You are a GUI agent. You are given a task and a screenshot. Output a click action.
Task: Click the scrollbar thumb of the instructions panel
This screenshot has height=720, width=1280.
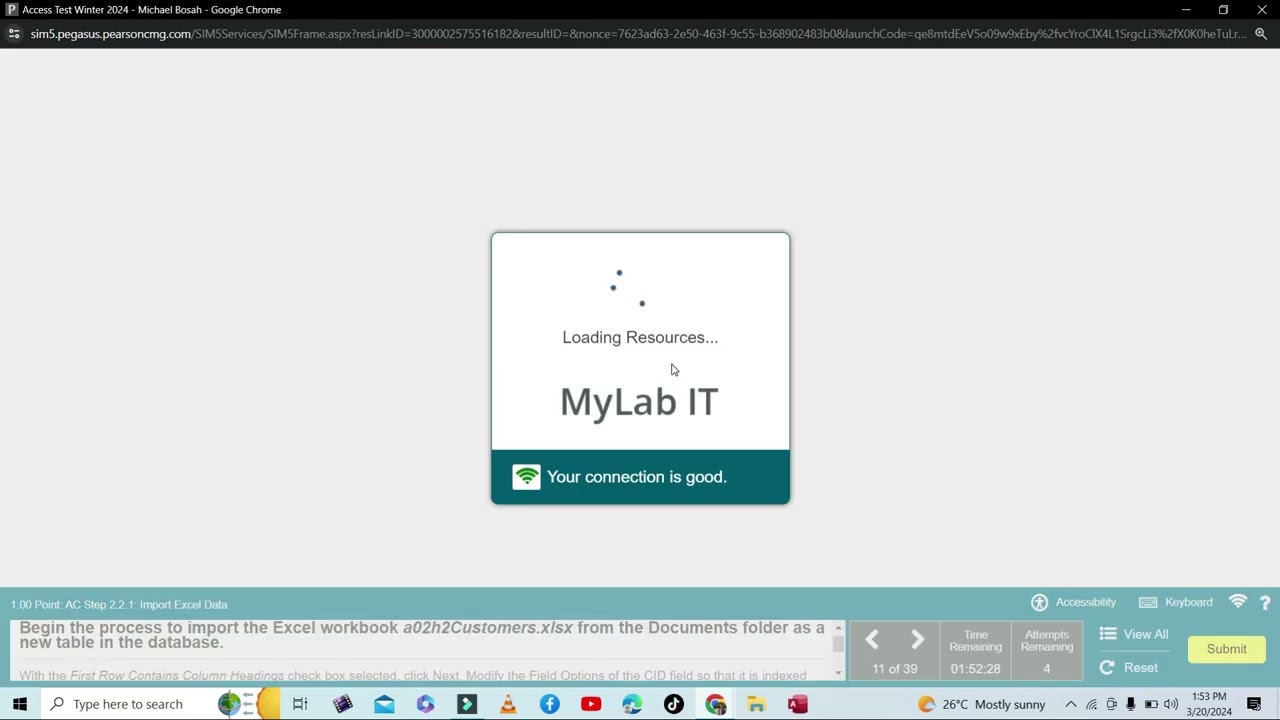838,644
